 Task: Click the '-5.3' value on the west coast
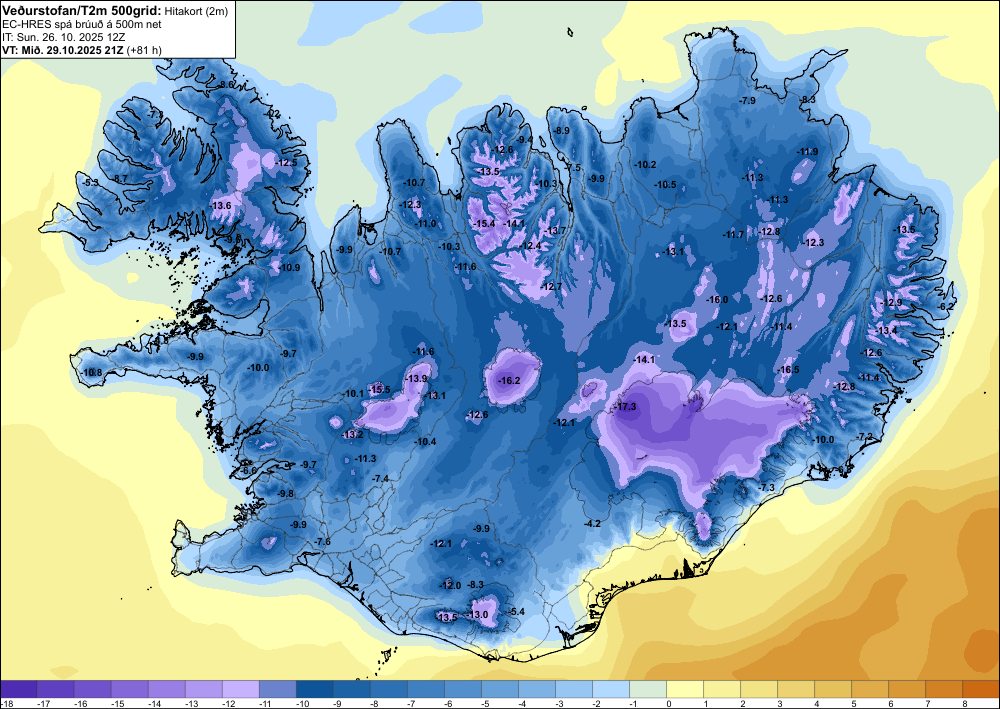pos(91,183)
